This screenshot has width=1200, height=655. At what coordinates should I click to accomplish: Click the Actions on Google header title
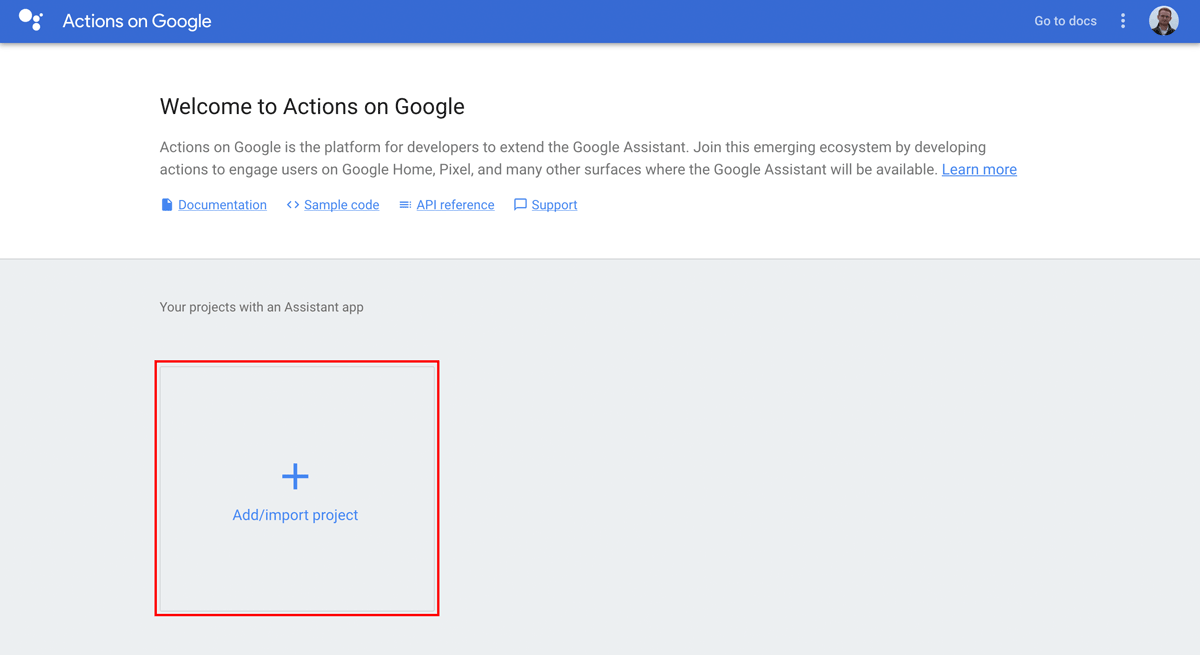tap(137, 21)
